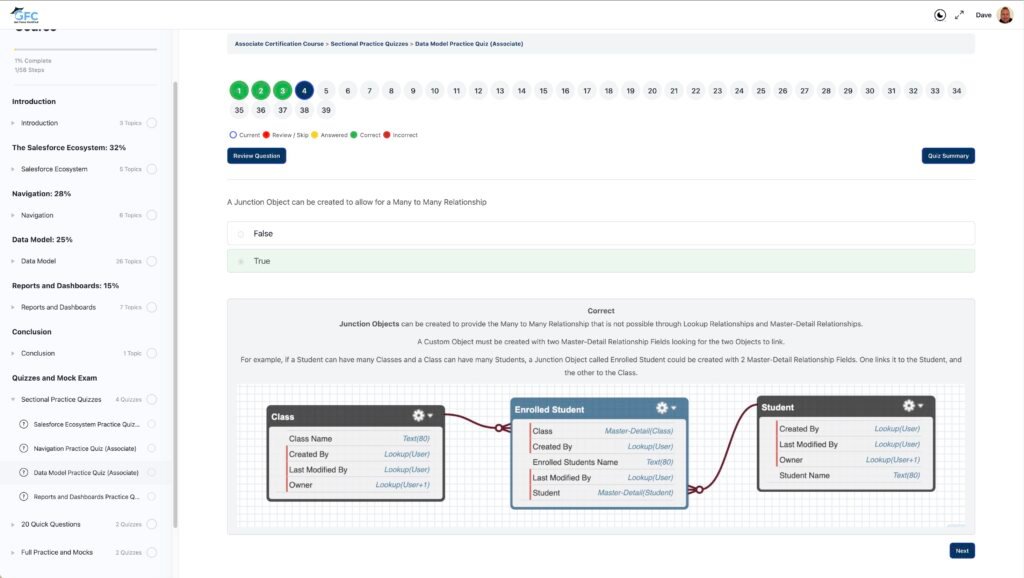Toggle completion circle for Conclusion

pyautogui.click(x=152, y=353)
